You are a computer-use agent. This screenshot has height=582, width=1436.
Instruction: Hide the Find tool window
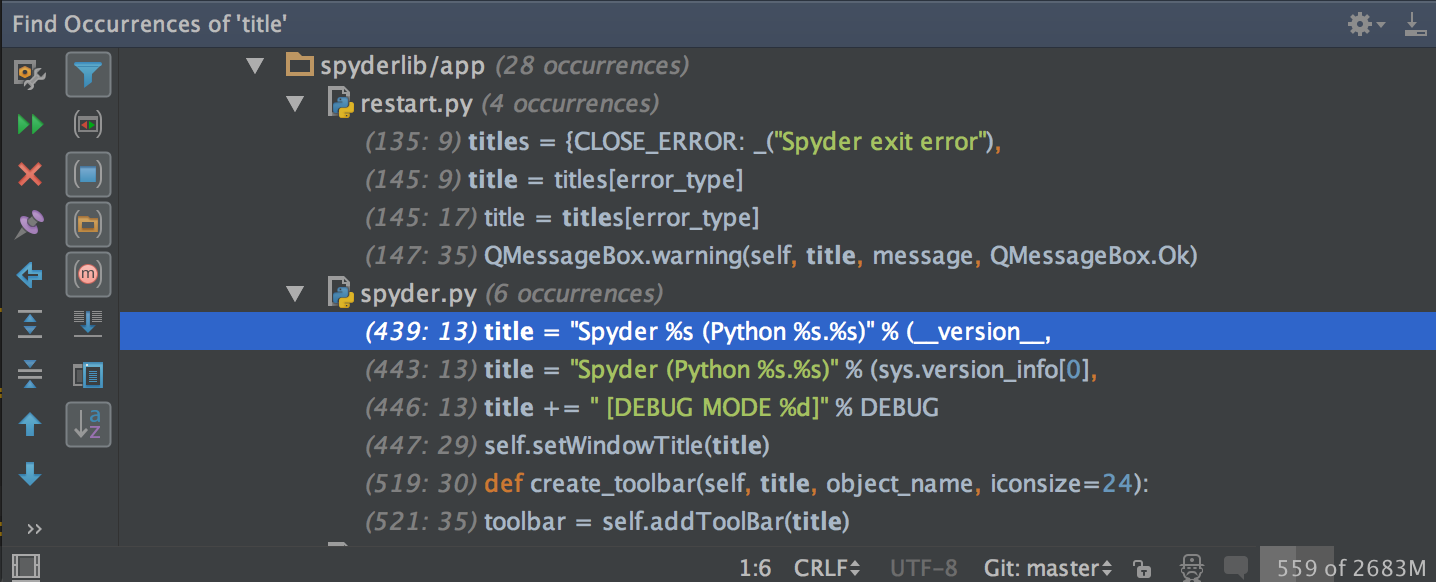[1413, 24]
